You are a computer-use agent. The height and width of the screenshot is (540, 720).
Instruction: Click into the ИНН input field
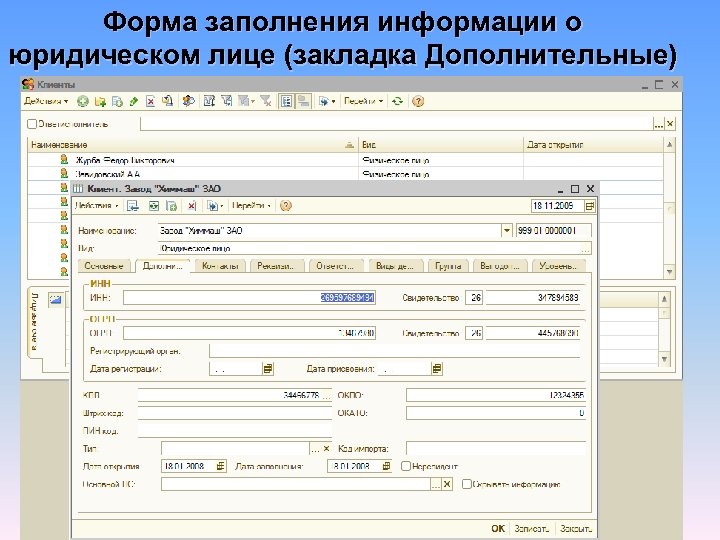[249, 298]
